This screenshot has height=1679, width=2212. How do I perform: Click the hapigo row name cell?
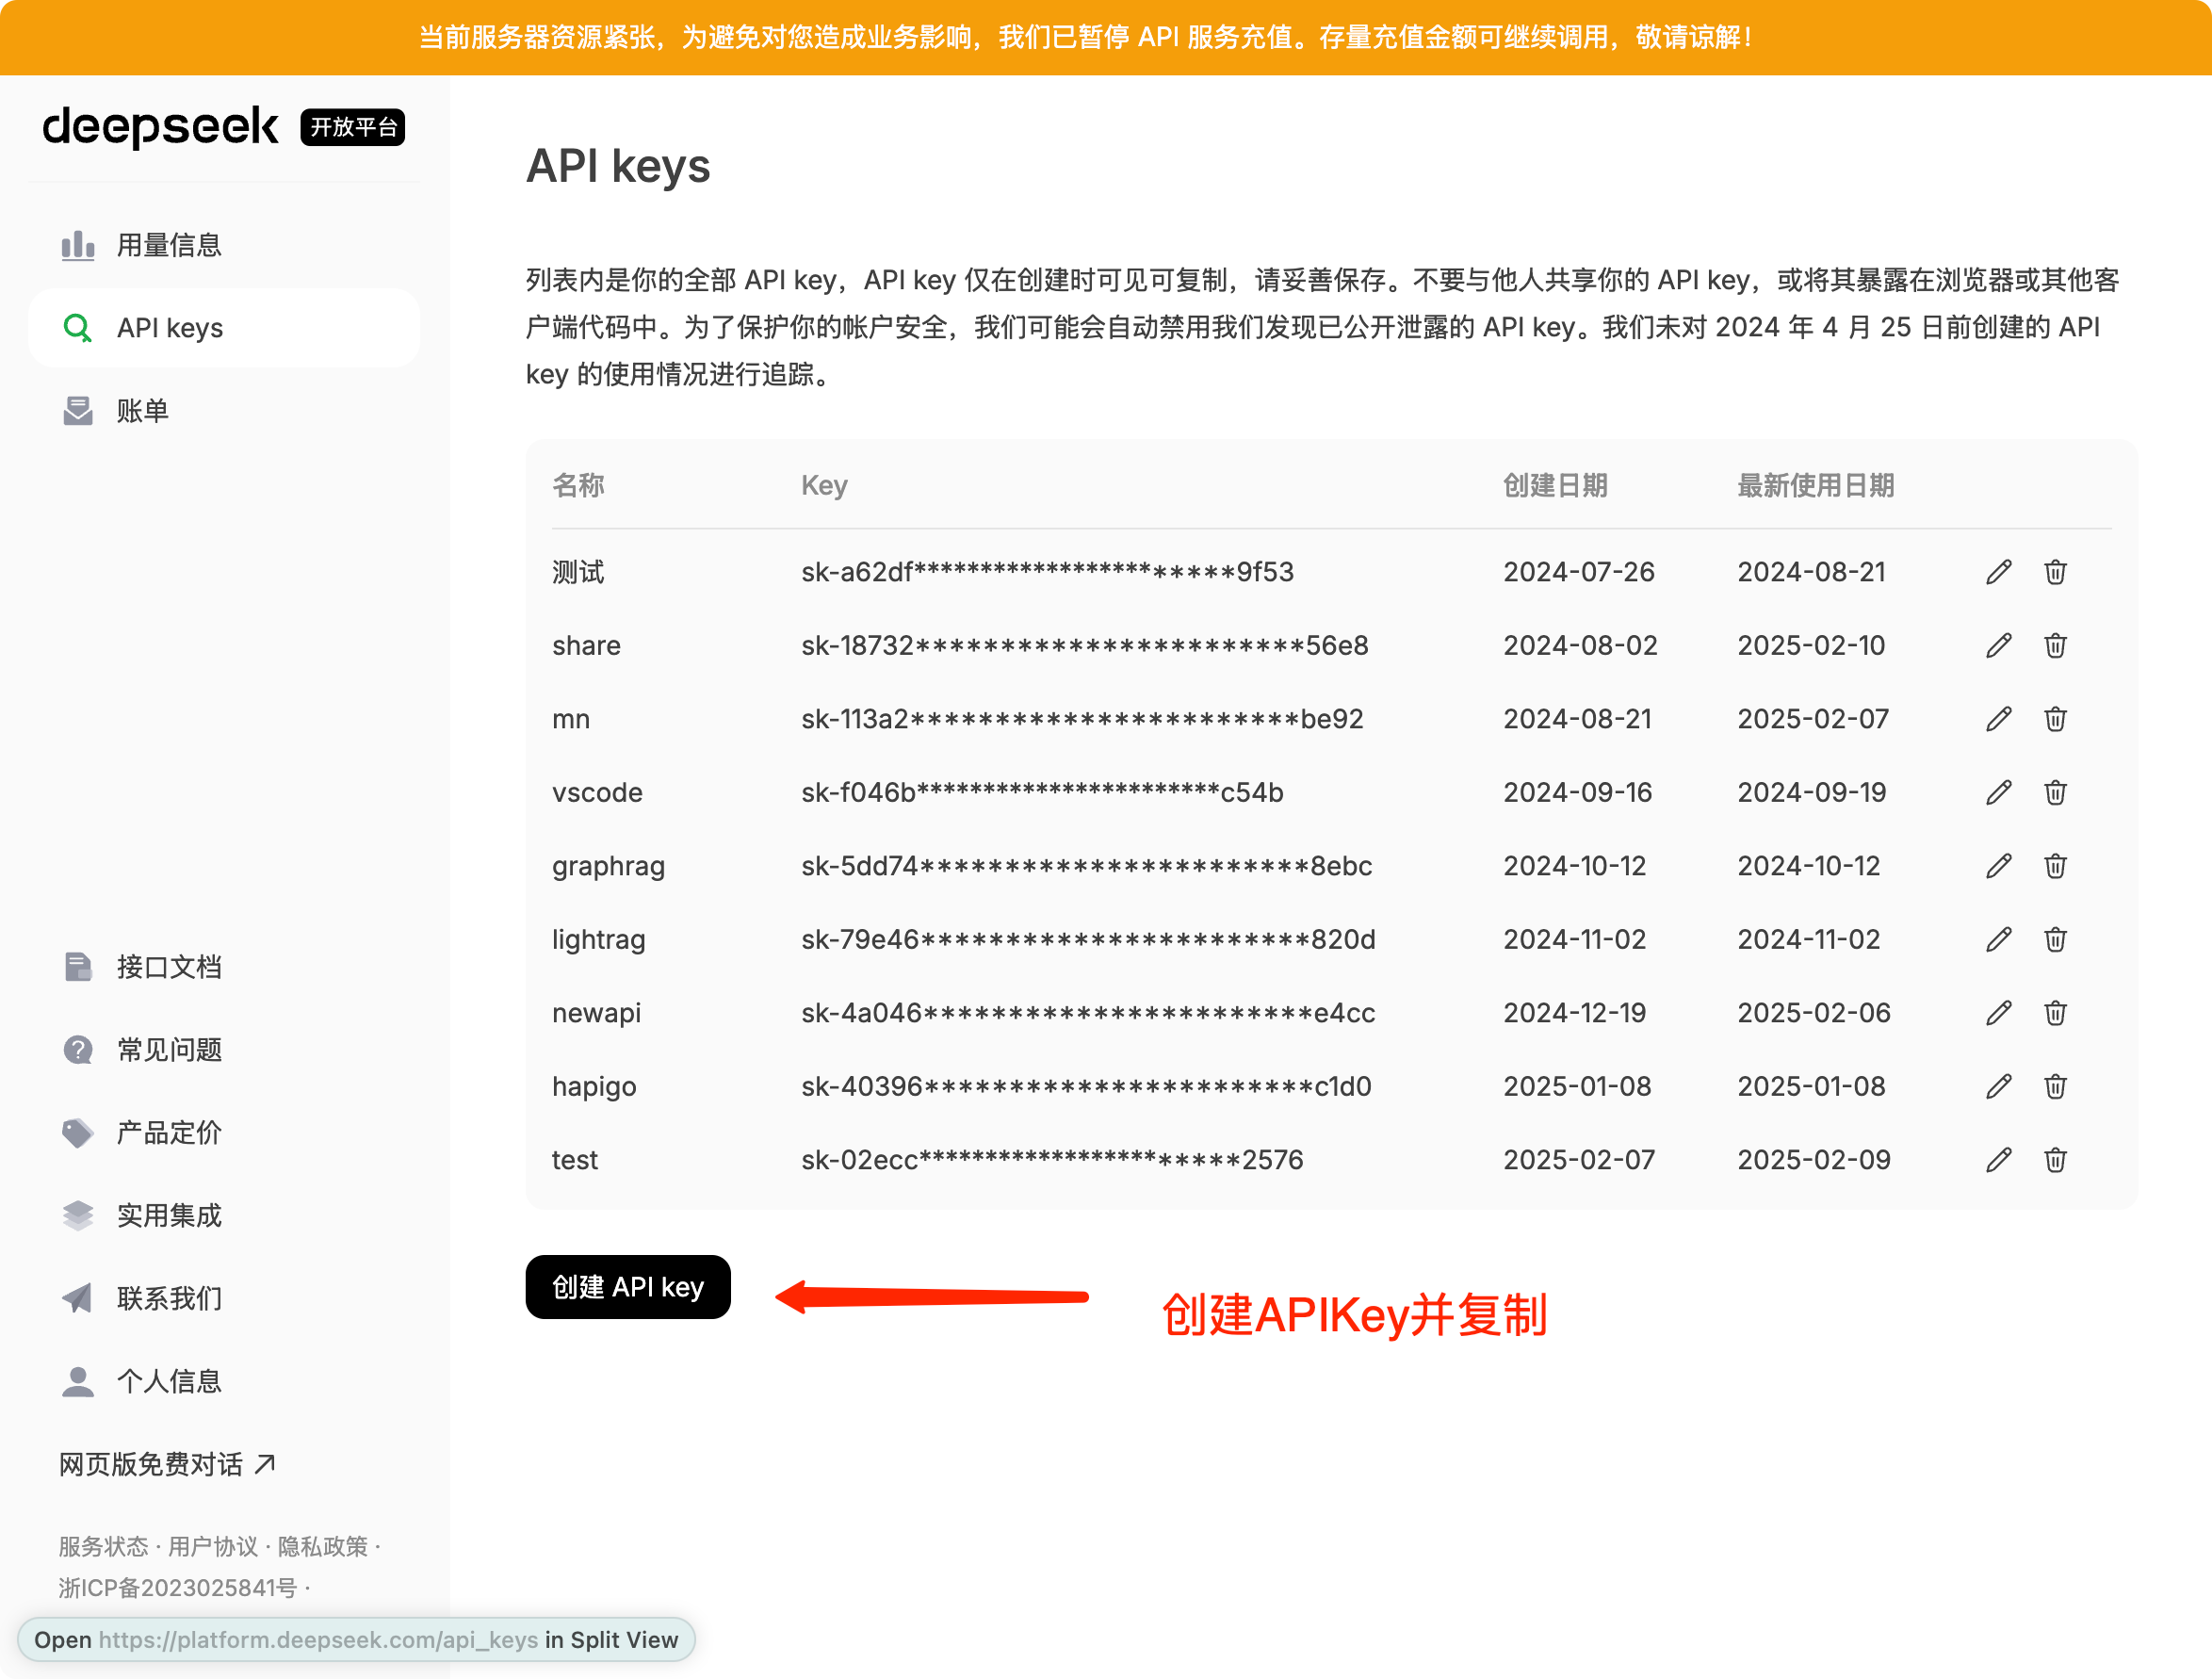[594, 1087]
